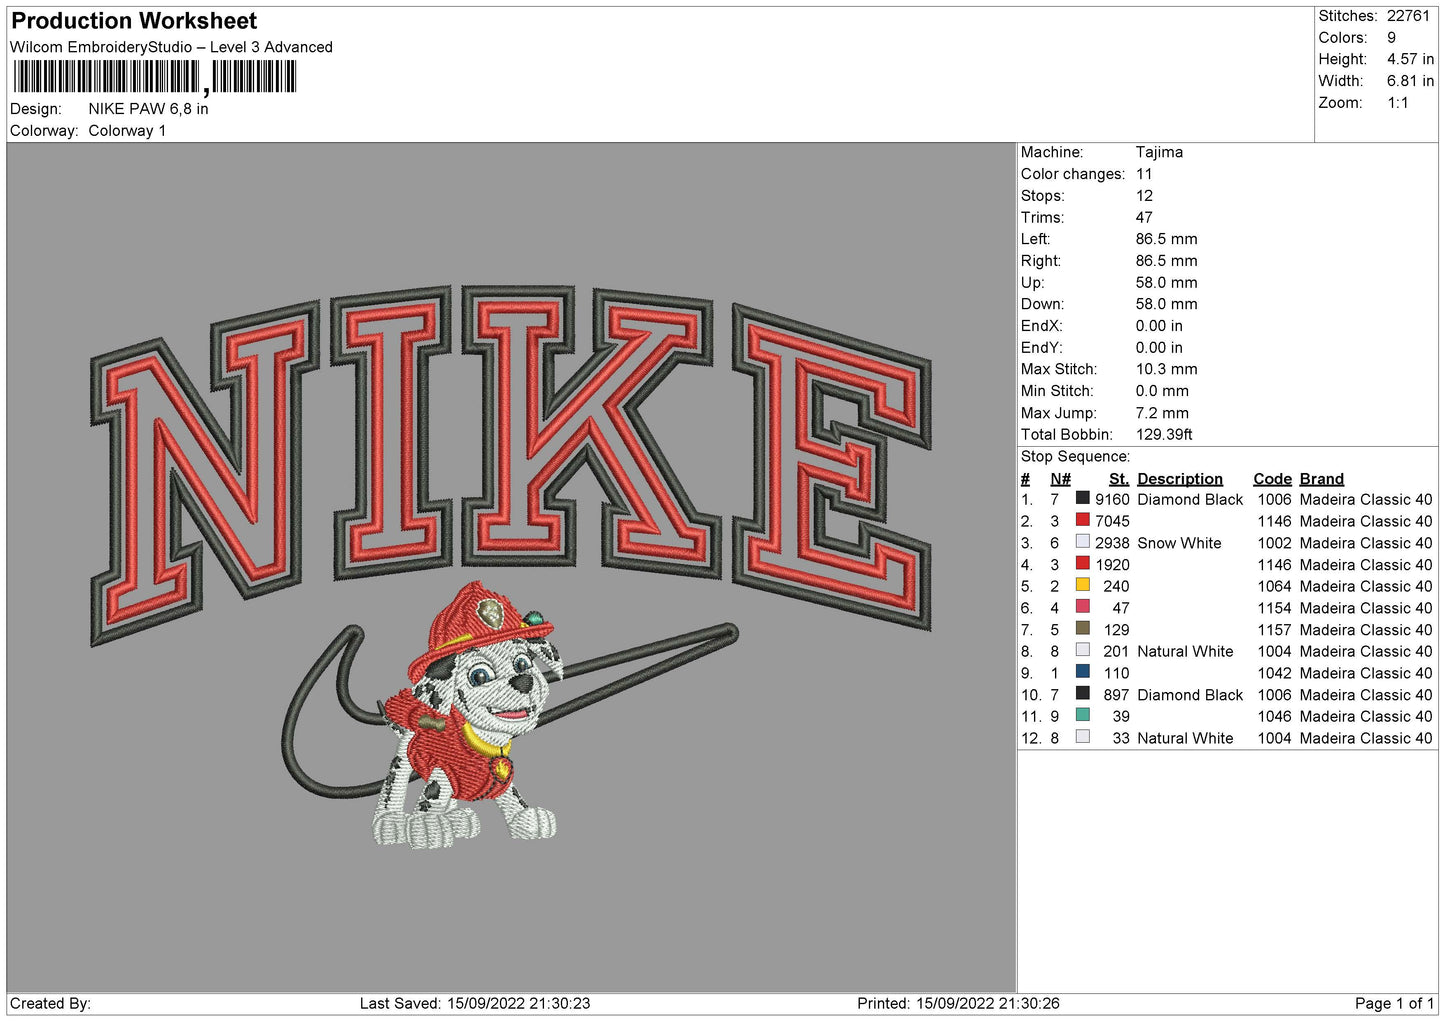Select the Max Stitch value 10.3 mm

pyautogui.click(x=1166, y=369)
